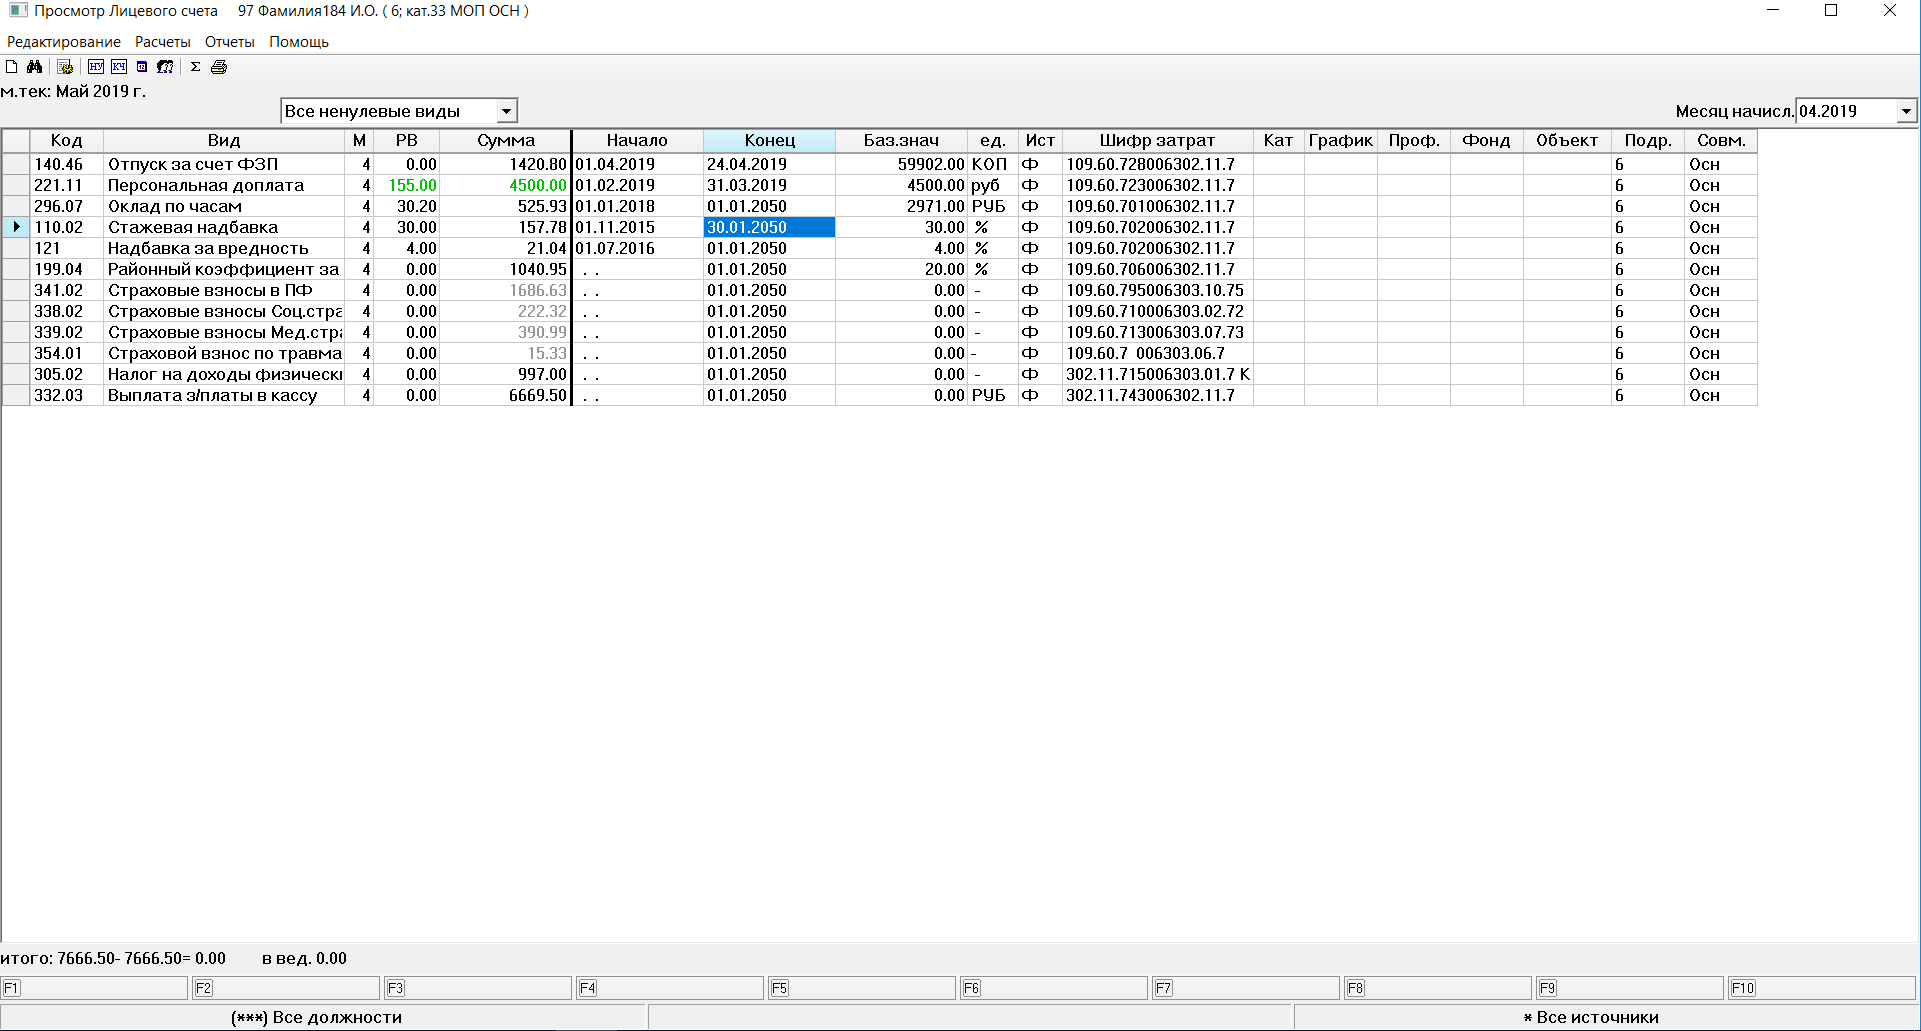Click the two people faces icon
Screen dimensions: 1921x1031
click(165, 67)
